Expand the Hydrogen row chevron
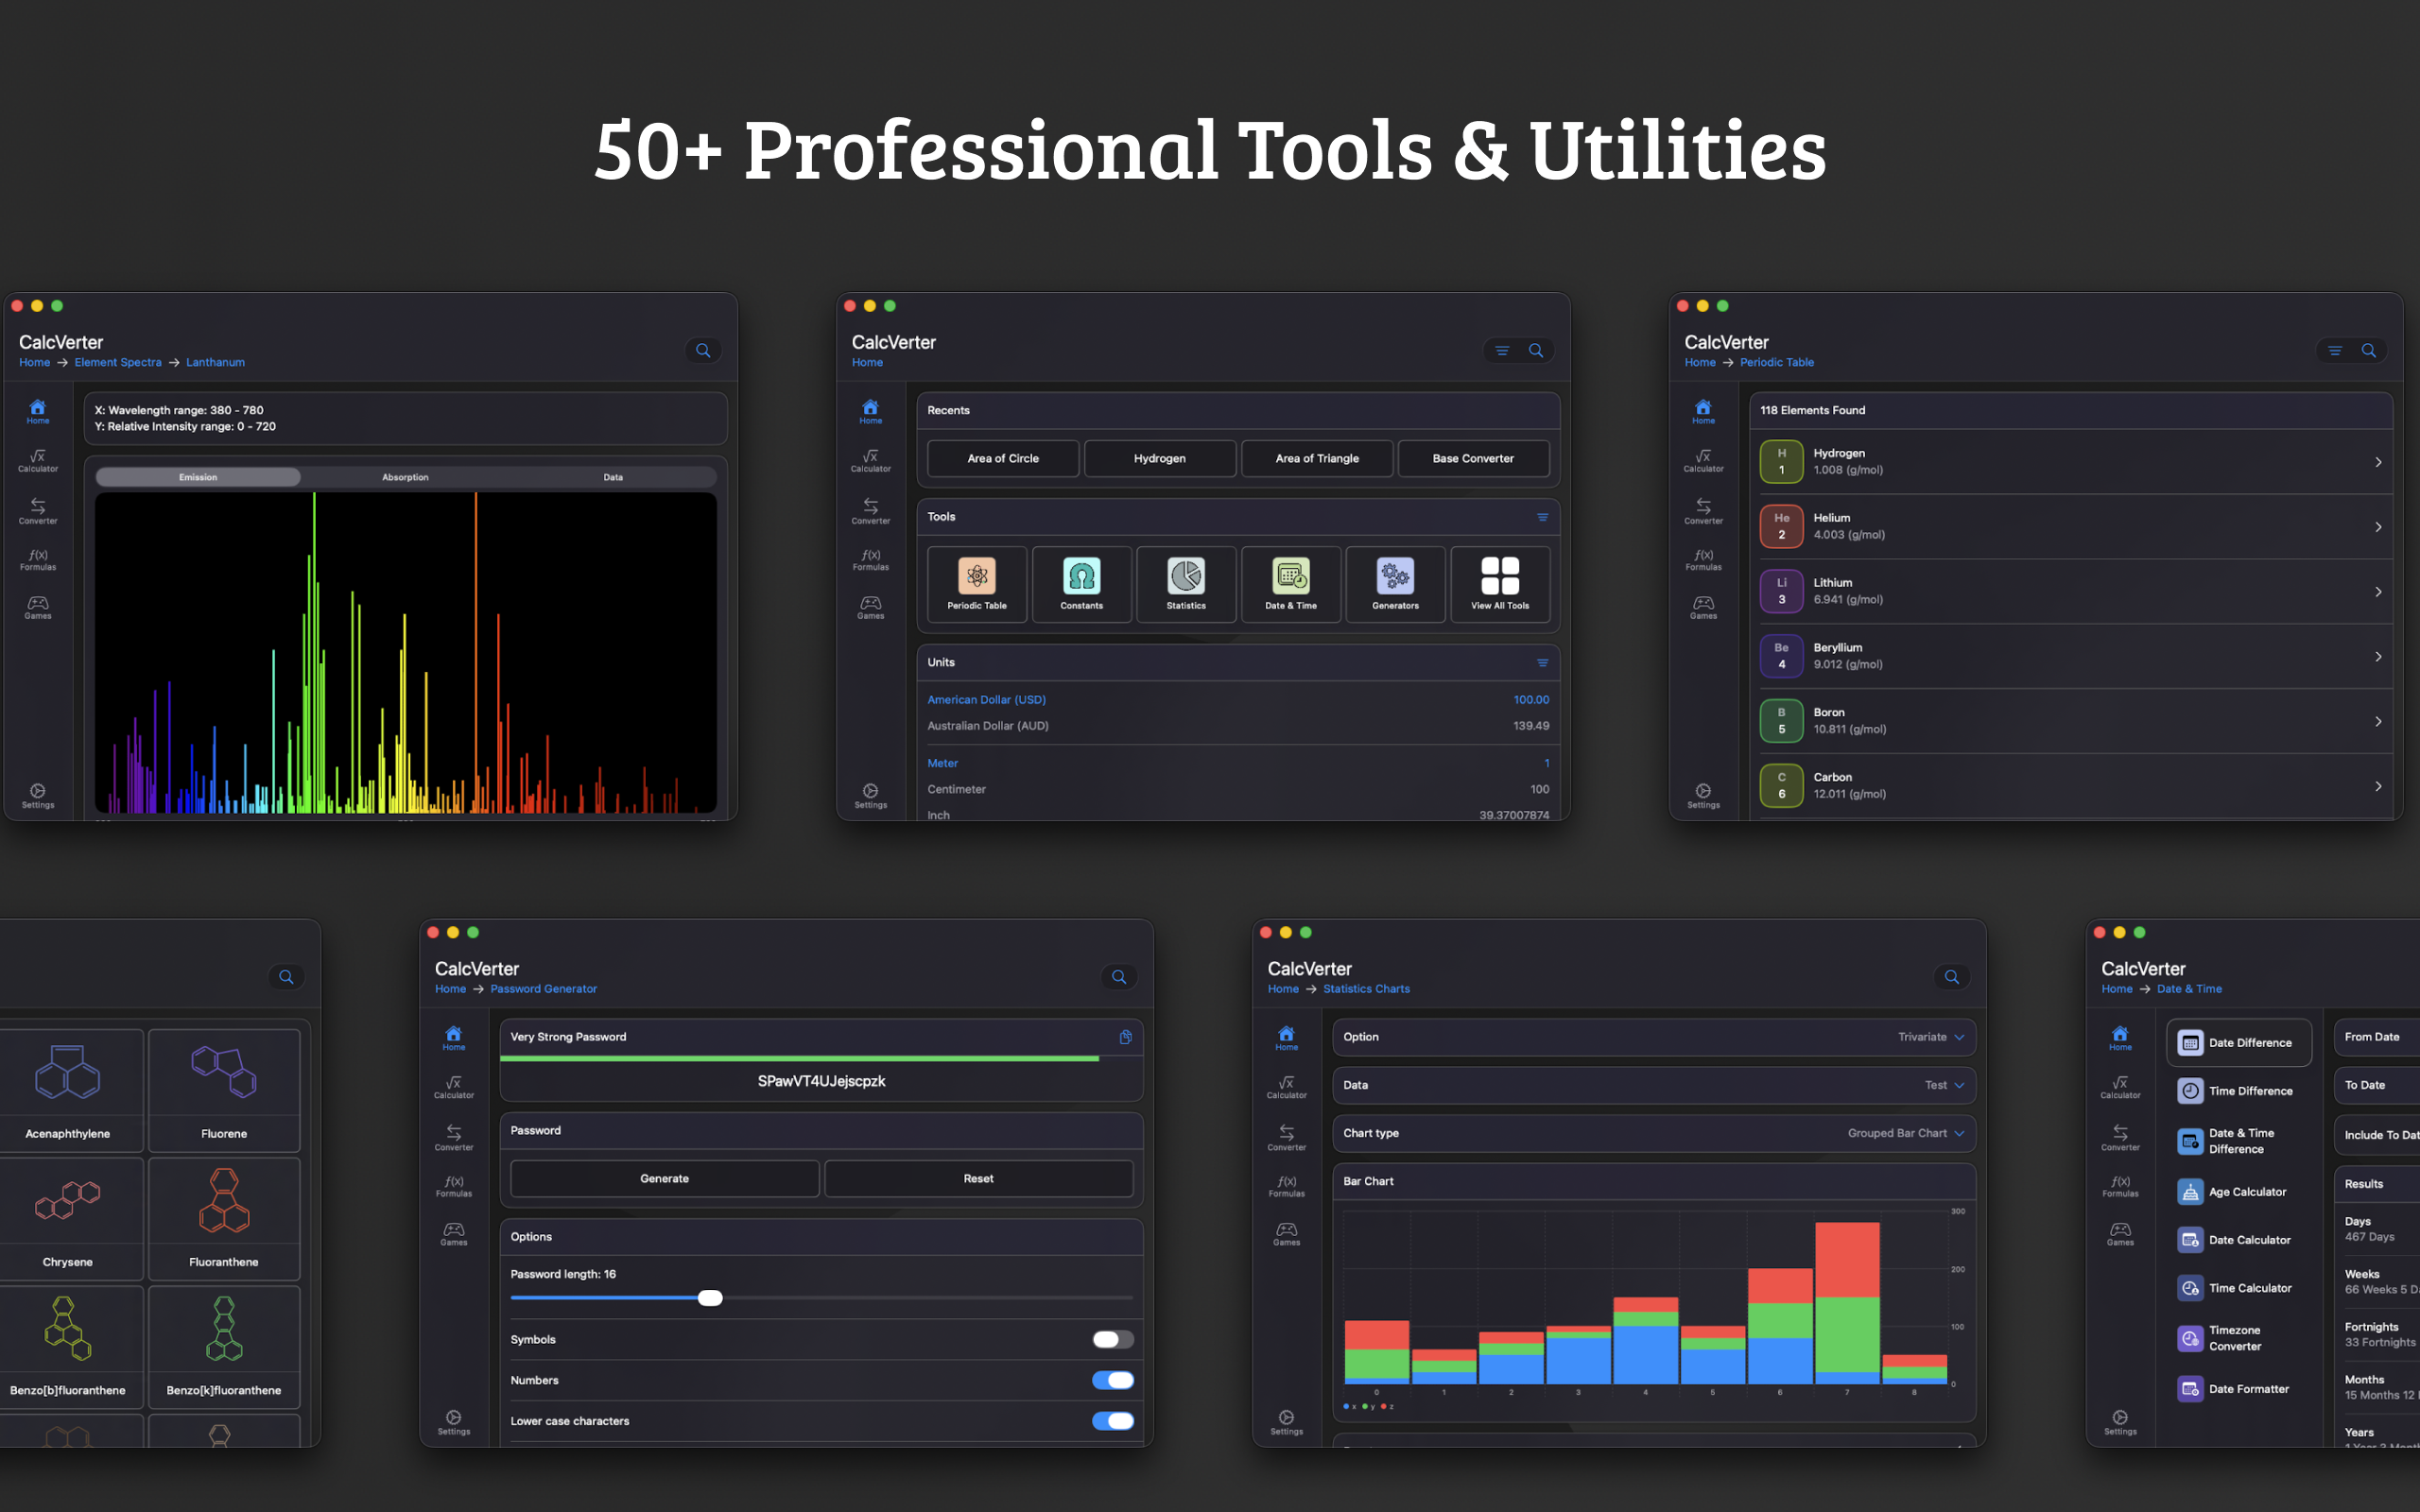 (2378, 462)
